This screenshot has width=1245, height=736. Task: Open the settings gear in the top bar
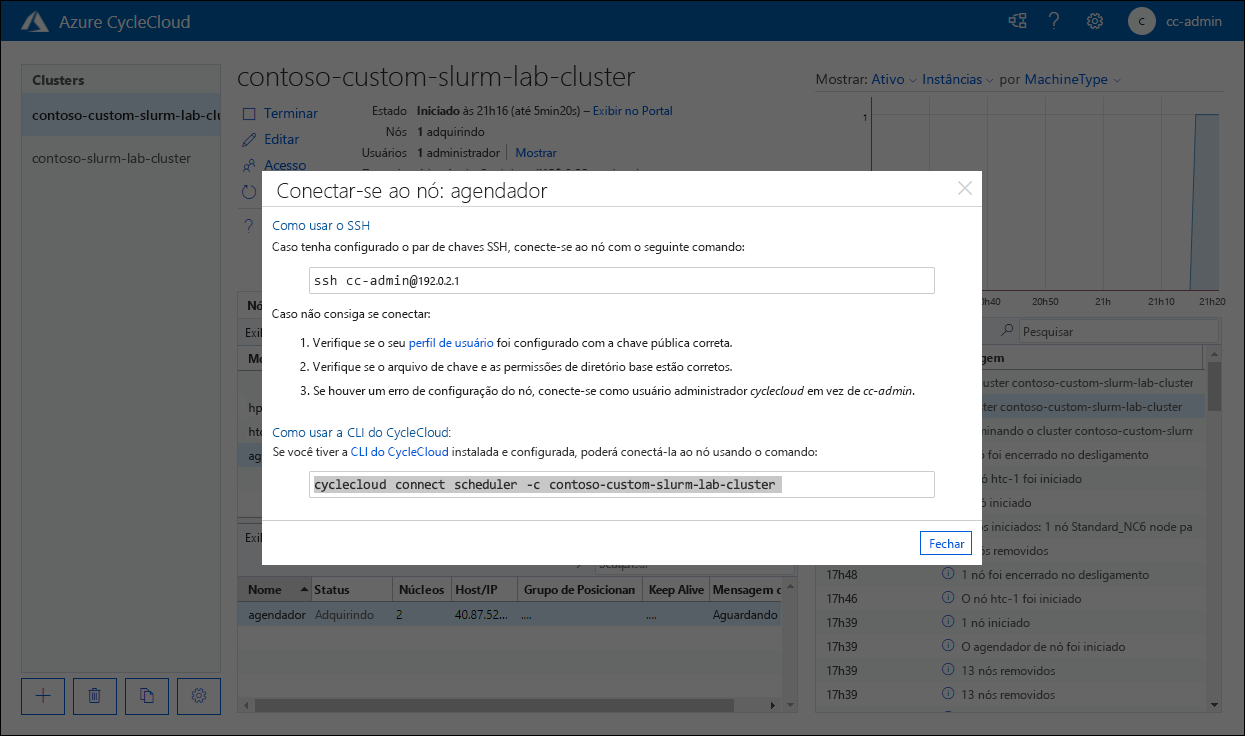click(x=1095, y=20)
